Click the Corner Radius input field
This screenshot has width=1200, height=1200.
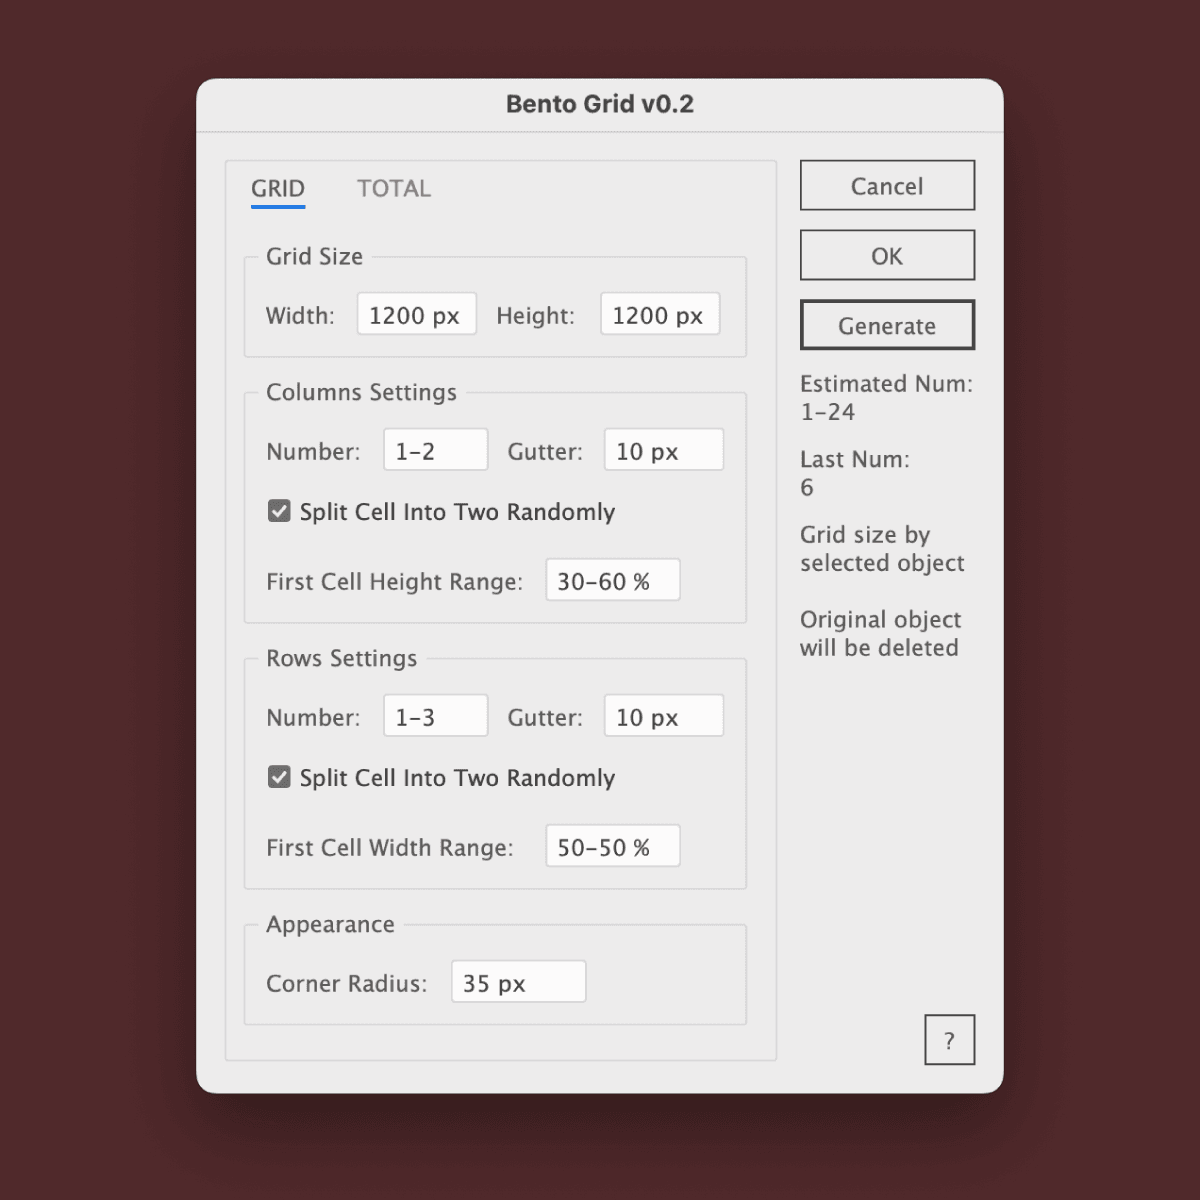(518, 983)
